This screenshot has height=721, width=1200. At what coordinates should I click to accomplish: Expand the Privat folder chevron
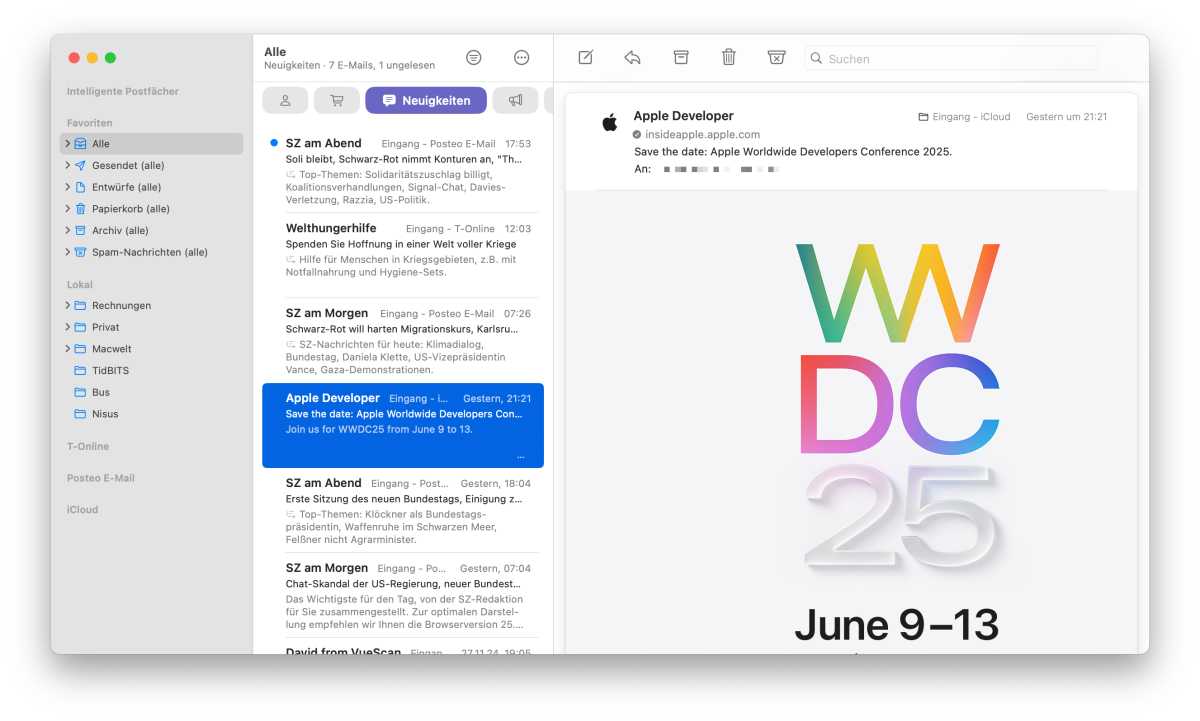coord(67,327)
